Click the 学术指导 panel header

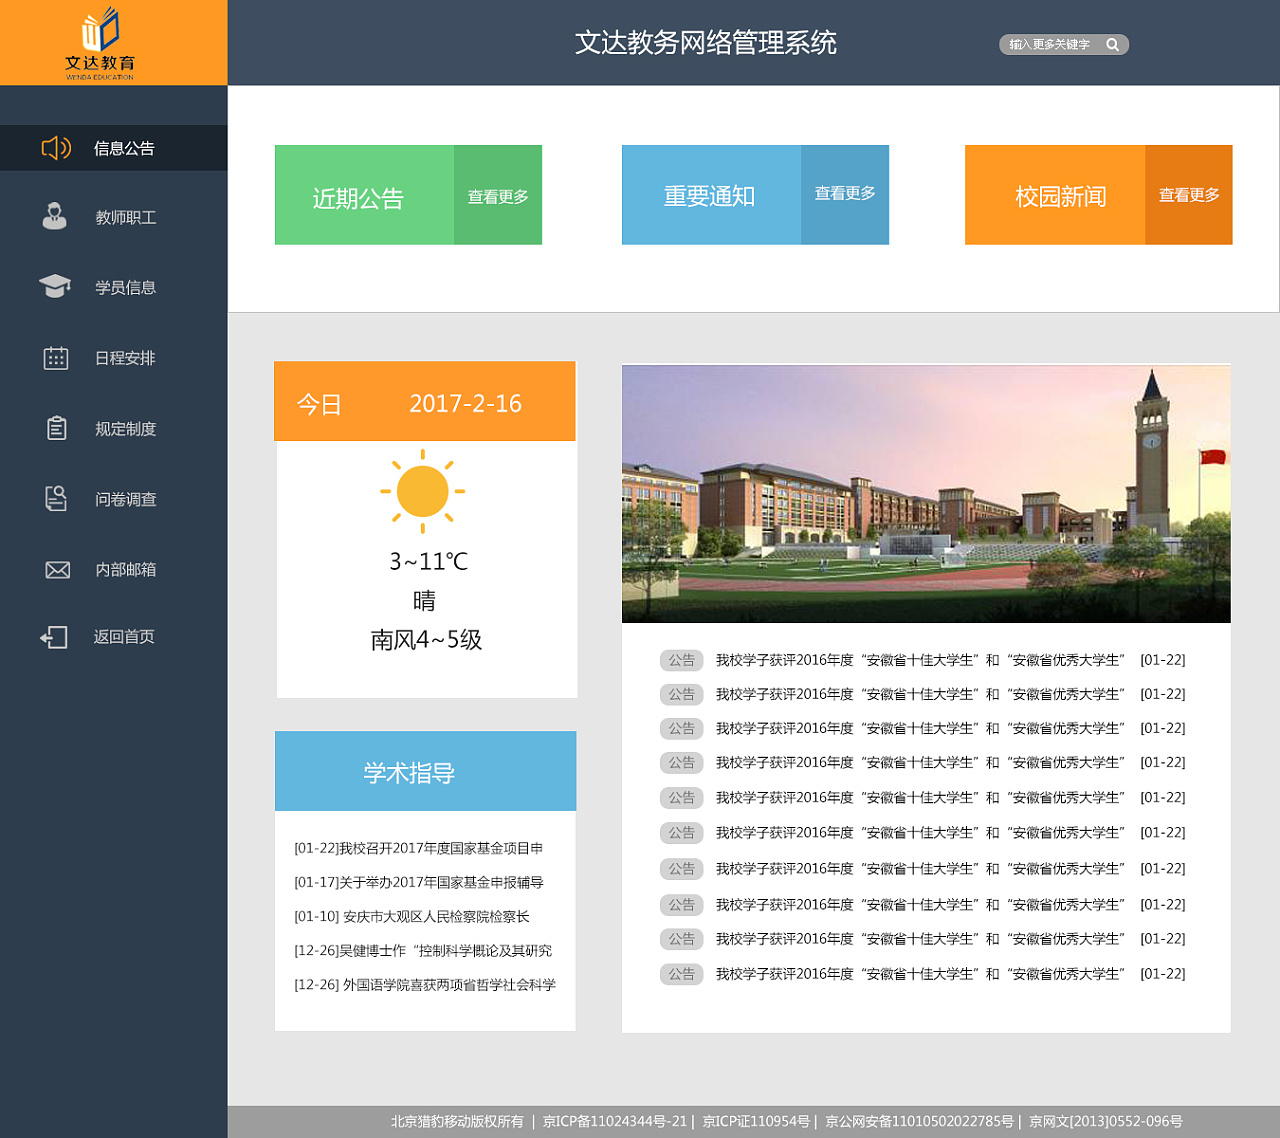[x=425, y=771]
